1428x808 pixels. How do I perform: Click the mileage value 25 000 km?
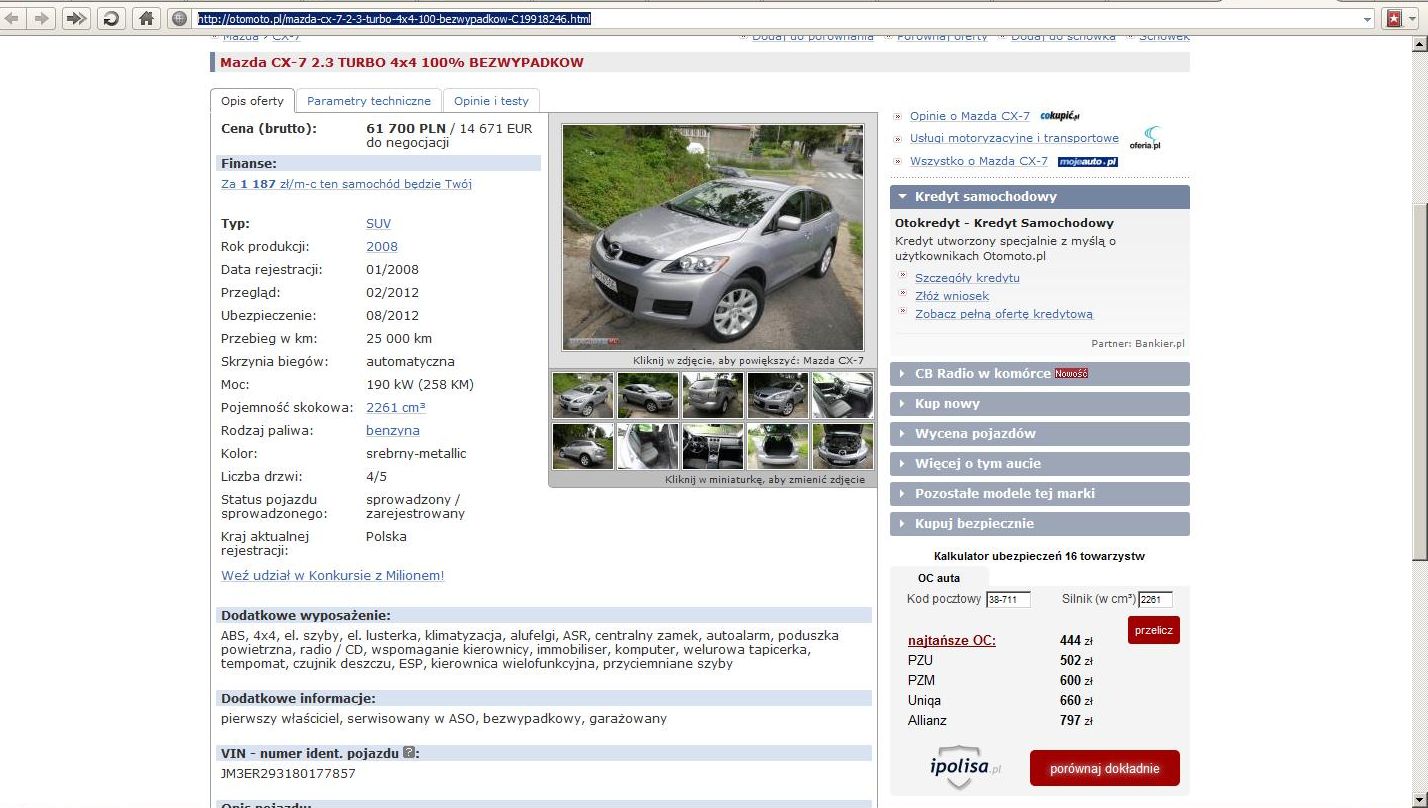click(x=399, y=339)
